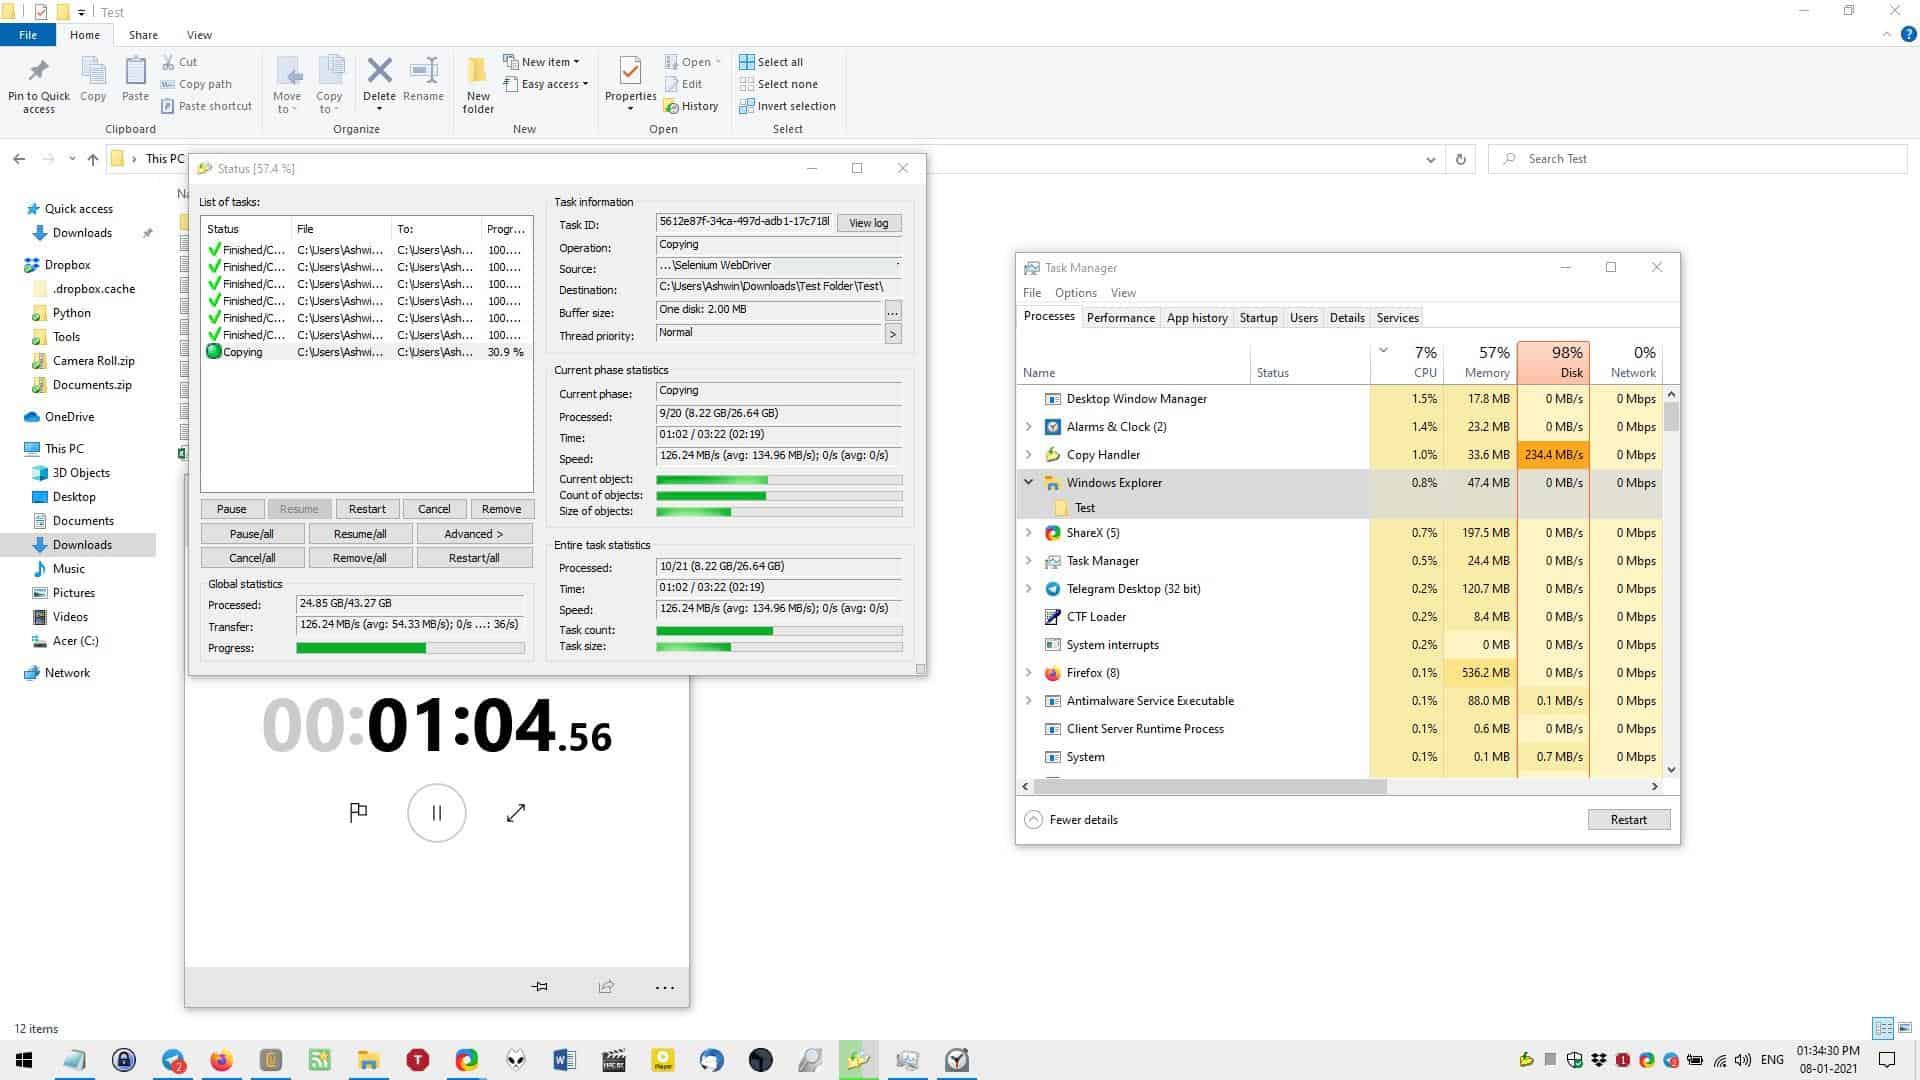Select the Copying task row
The height and width of the screenshot is (1080, 1920).
tap(366, 352)
